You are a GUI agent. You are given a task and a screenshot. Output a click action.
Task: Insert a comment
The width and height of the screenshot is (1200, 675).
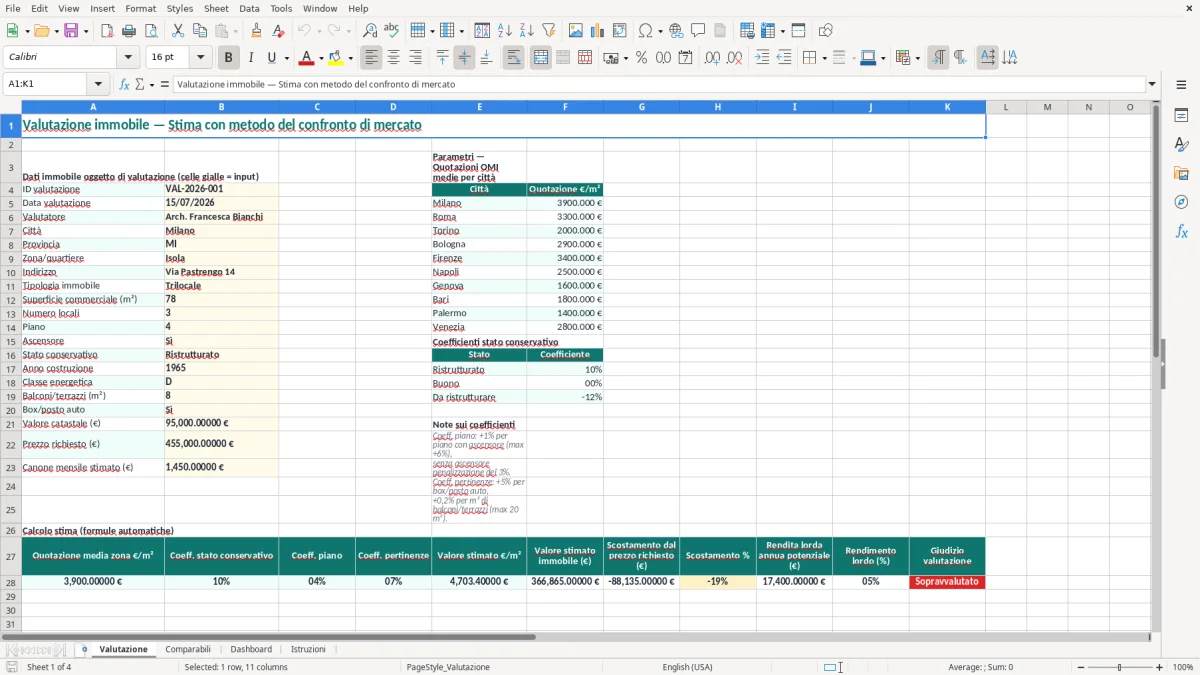tap(698, 31)
